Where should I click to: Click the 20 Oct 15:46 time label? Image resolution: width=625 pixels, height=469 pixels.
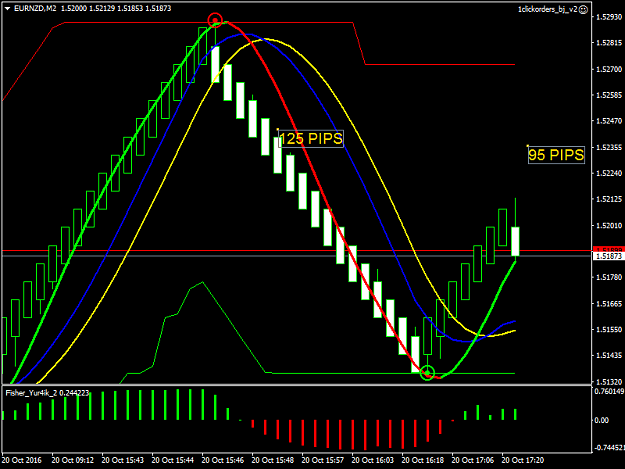click(223, 460)
